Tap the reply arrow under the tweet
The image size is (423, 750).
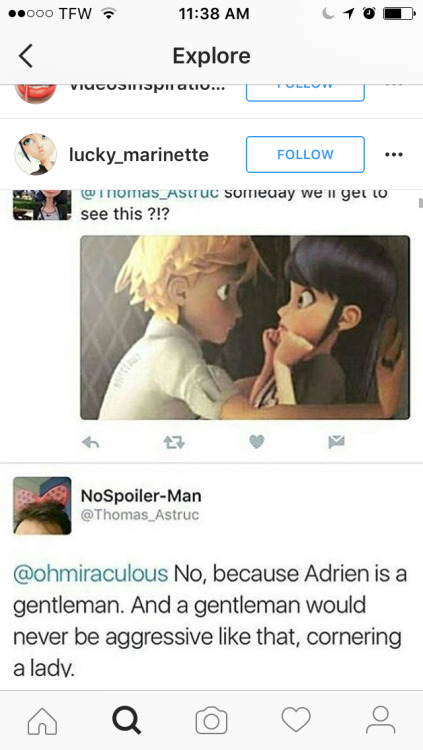click(x=90, y=442)
